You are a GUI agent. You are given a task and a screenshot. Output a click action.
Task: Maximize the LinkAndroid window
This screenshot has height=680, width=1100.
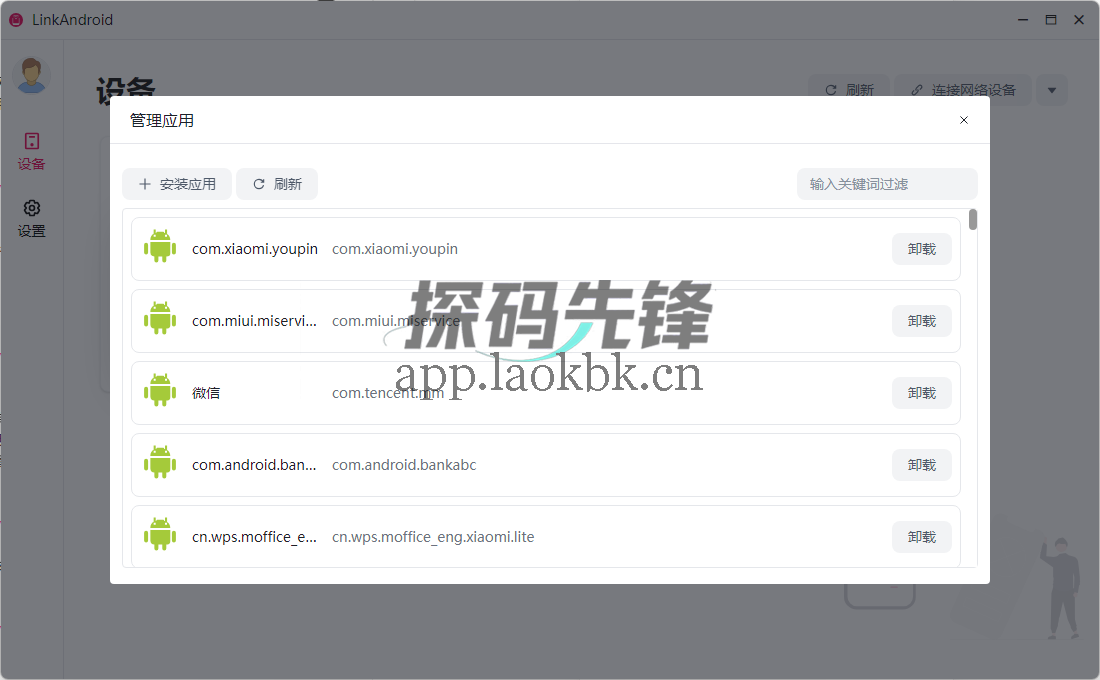pos(1051,20)
